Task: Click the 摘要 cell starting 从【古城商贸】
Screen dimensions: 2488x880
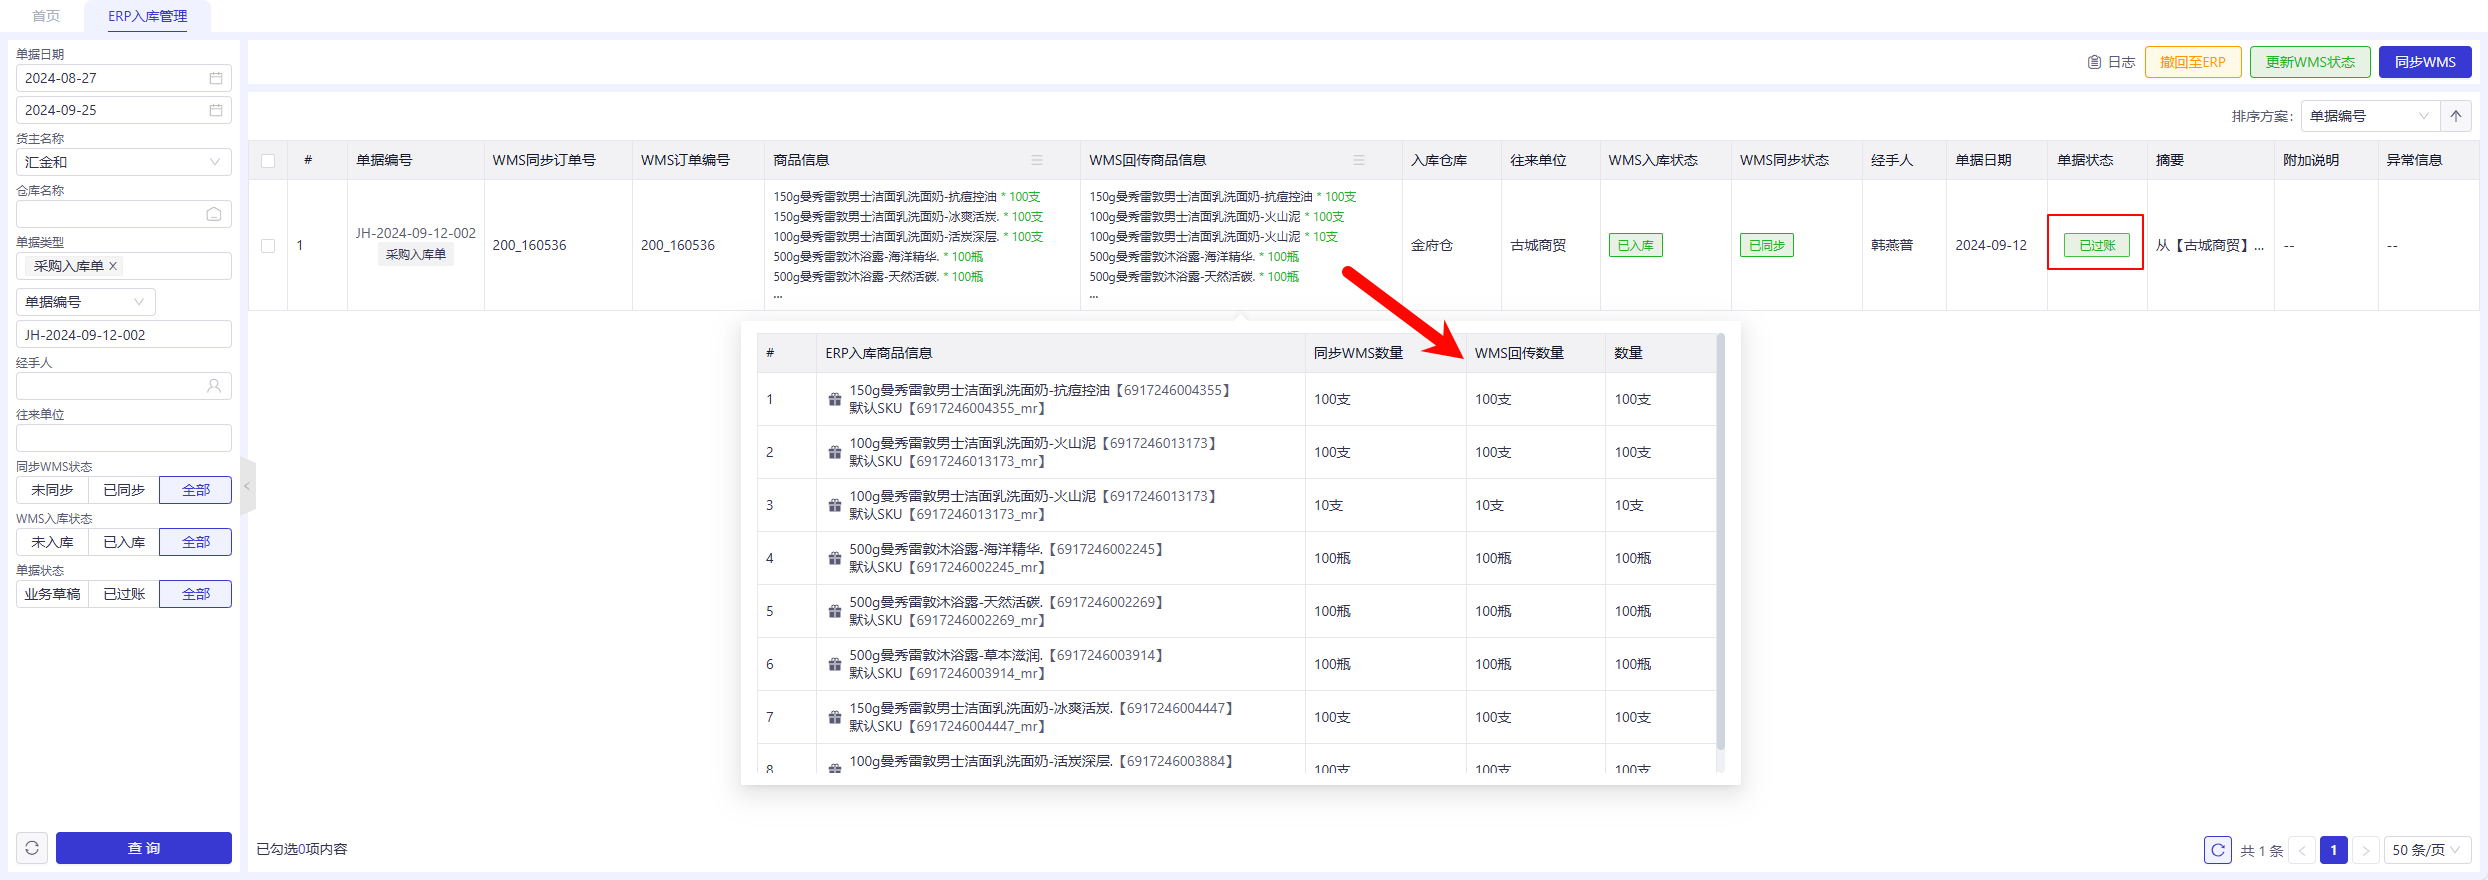Action: pos(2210,245)
